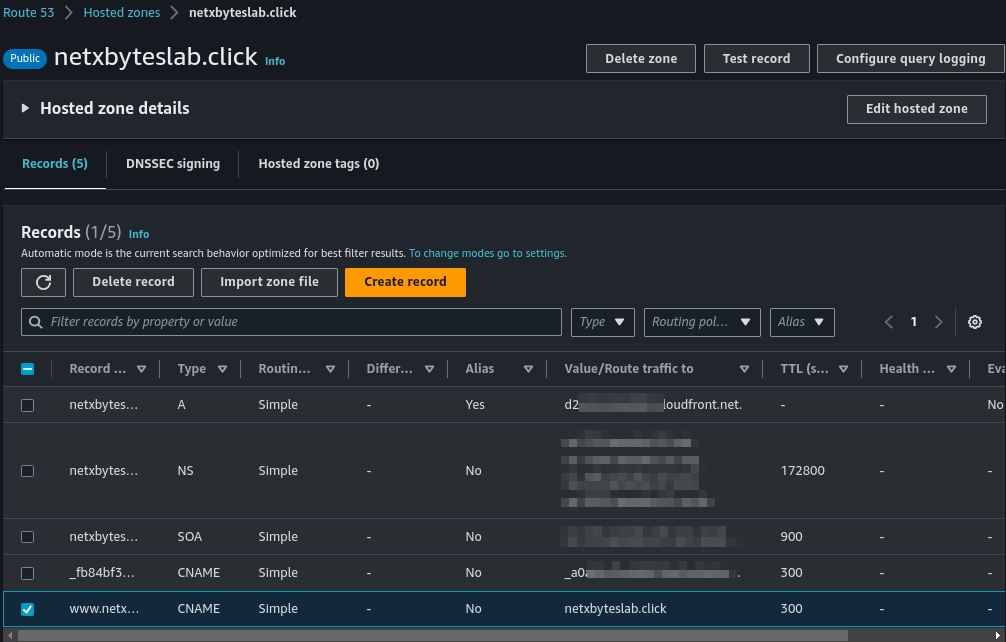Open the table preferences gear icon
Viewport: 1006px width, 642px height.
tap(975, 322)
